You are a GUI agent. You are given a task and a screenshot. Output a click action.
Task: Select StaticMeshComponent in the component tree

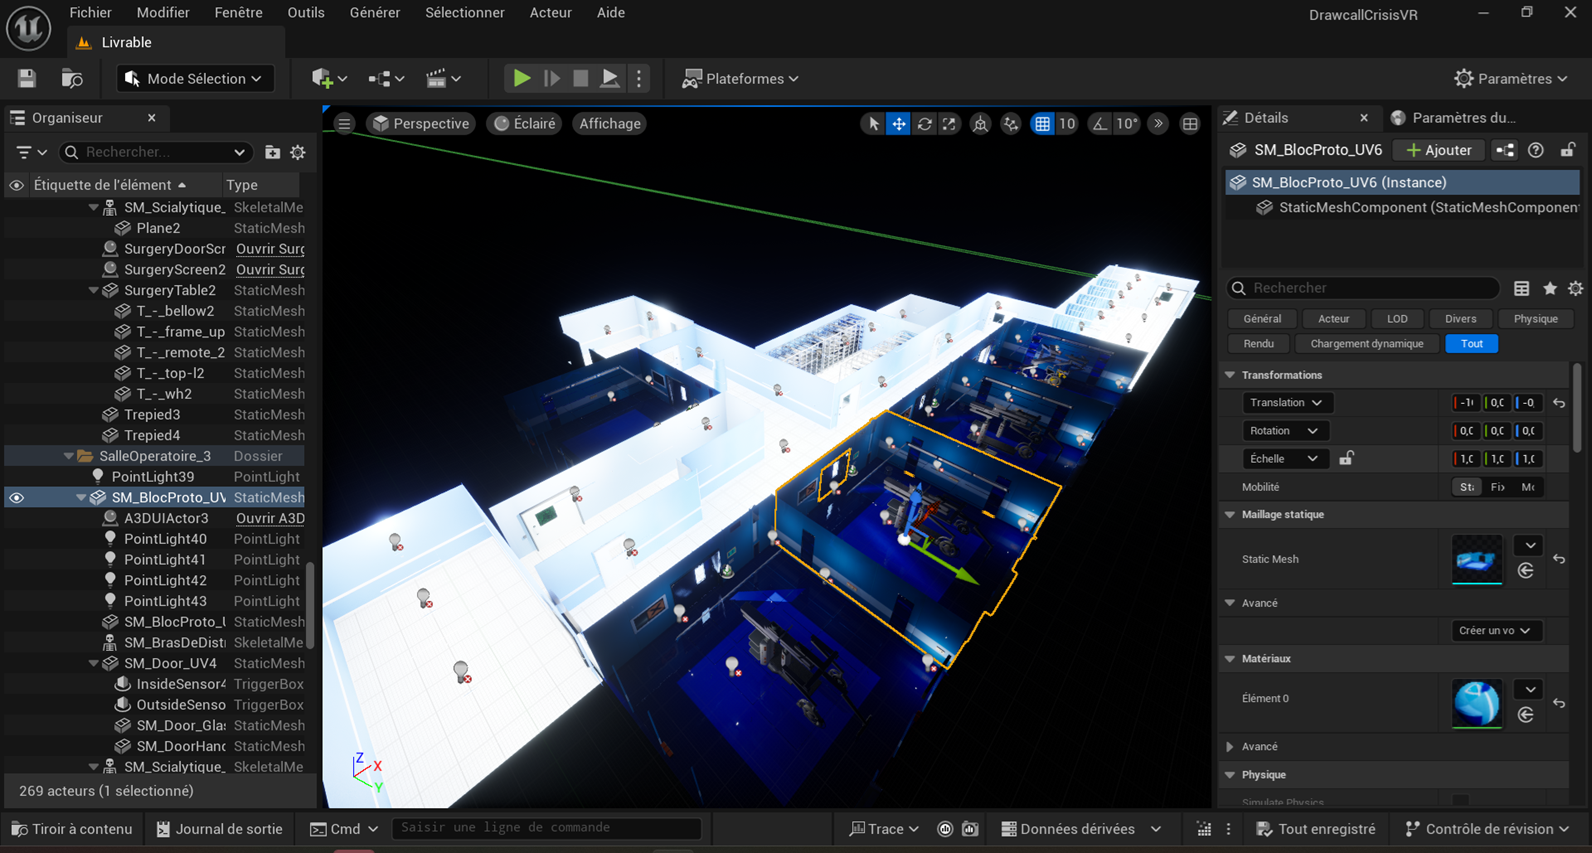click(1418, 208)
